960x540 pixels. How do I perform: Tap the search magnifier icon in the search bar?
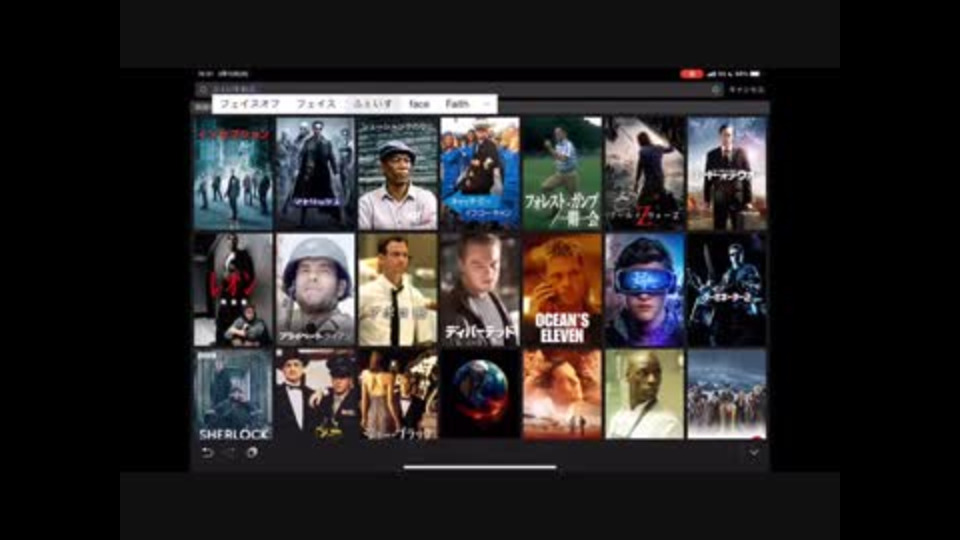pos(203,89)
